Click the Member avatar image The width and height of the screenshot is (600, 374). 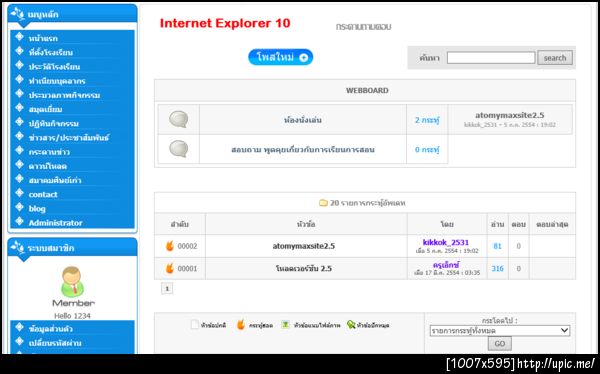[x=72, y=281]
